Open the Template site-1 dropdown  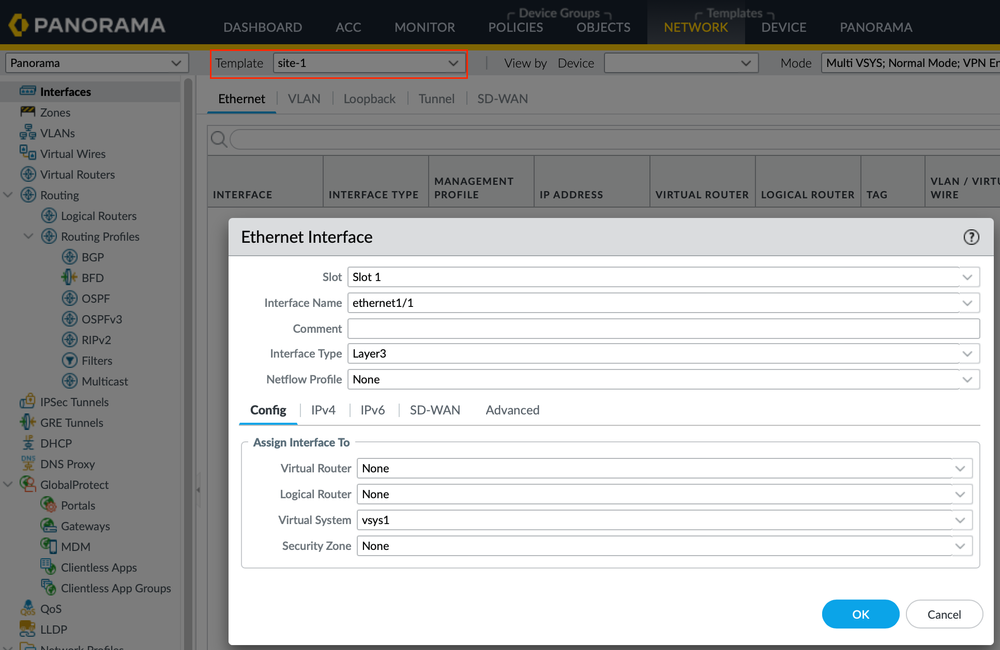pos(367,63)
